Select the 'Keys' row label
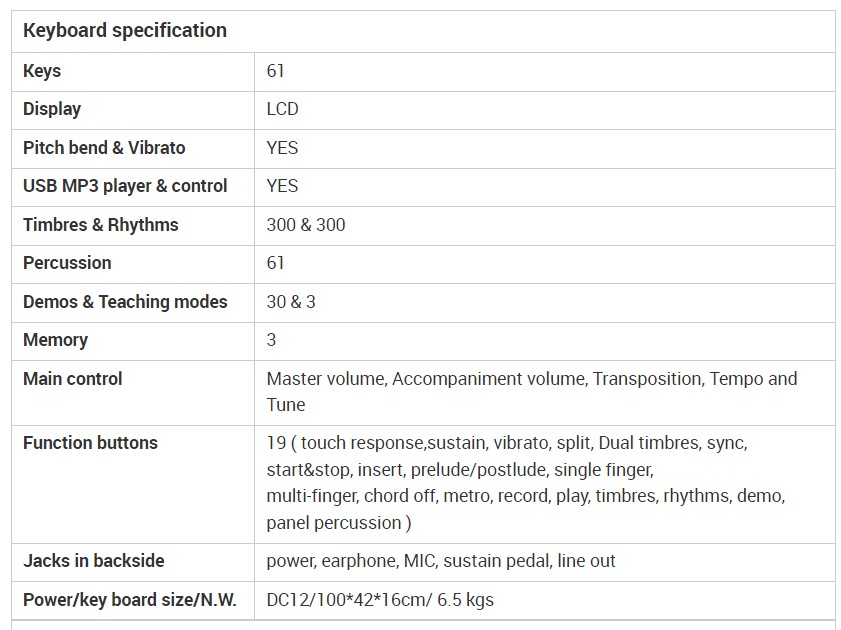The width and height of the screenshot is (841, 630). point(42,71)
